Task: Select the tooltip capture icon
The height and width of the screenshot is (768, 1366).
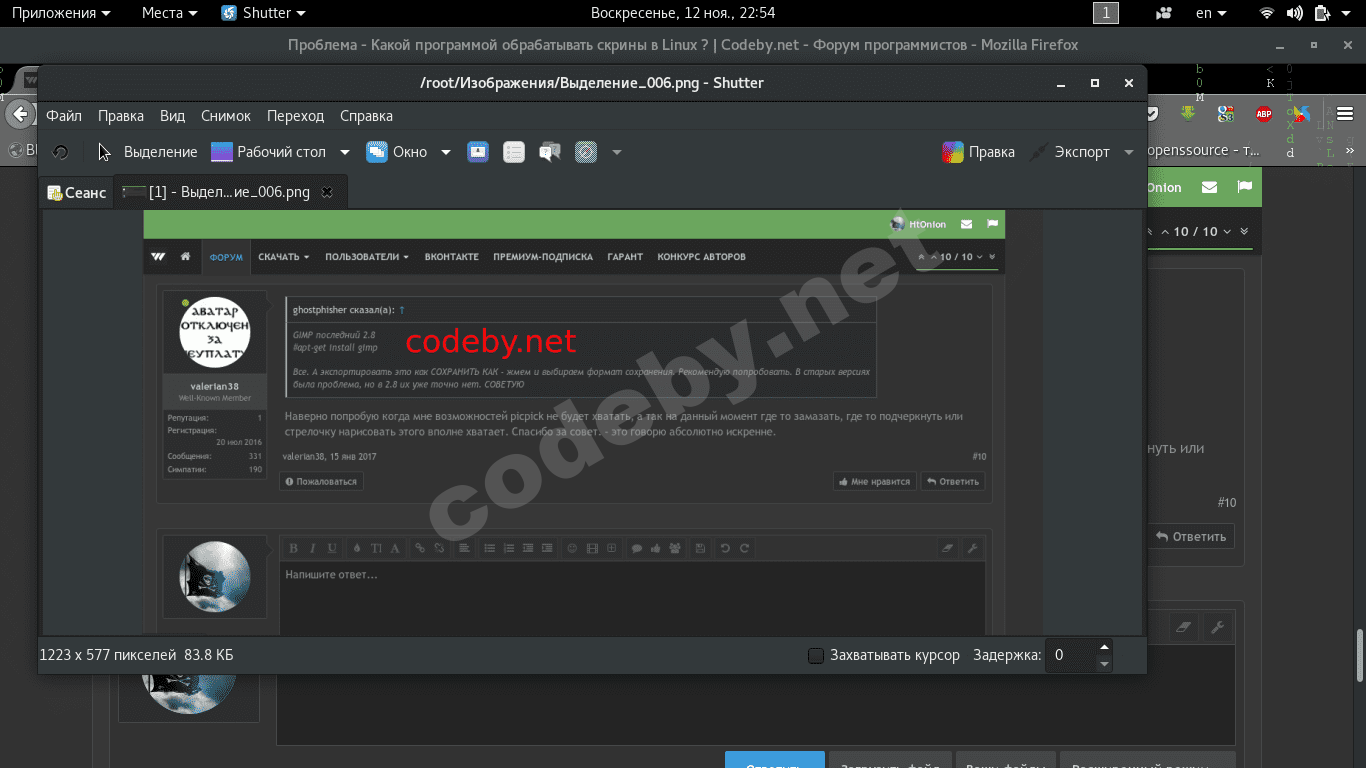Action: pyautogui.click(x=550, y=152)
